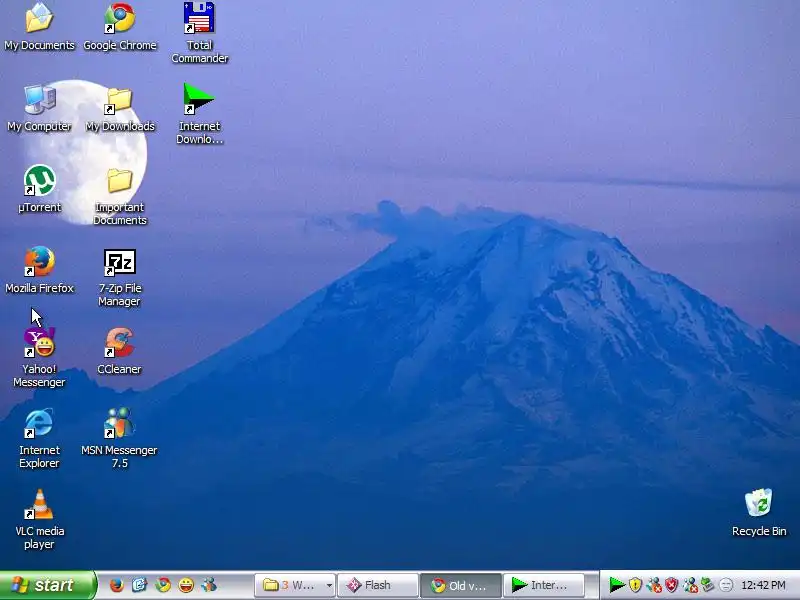Open Internet Download Manager tray icon
The height and width of the screenshot is (600, 800).
coord(617,585)
